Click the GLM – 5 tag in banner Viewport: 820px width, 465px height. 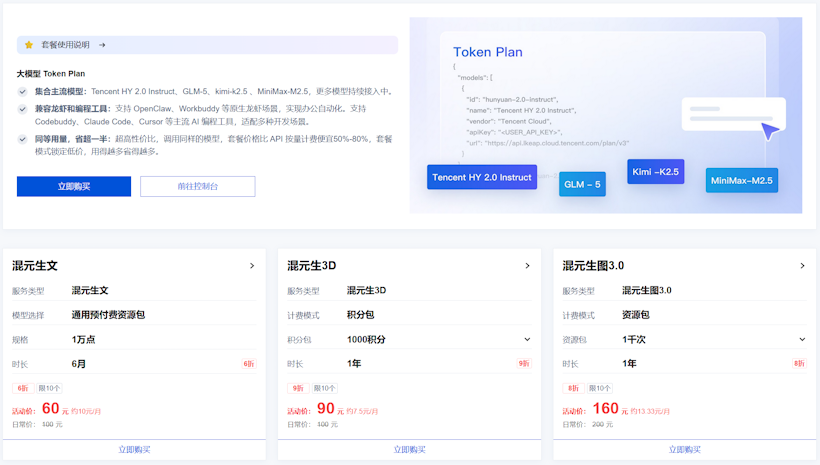click(582, 184)
